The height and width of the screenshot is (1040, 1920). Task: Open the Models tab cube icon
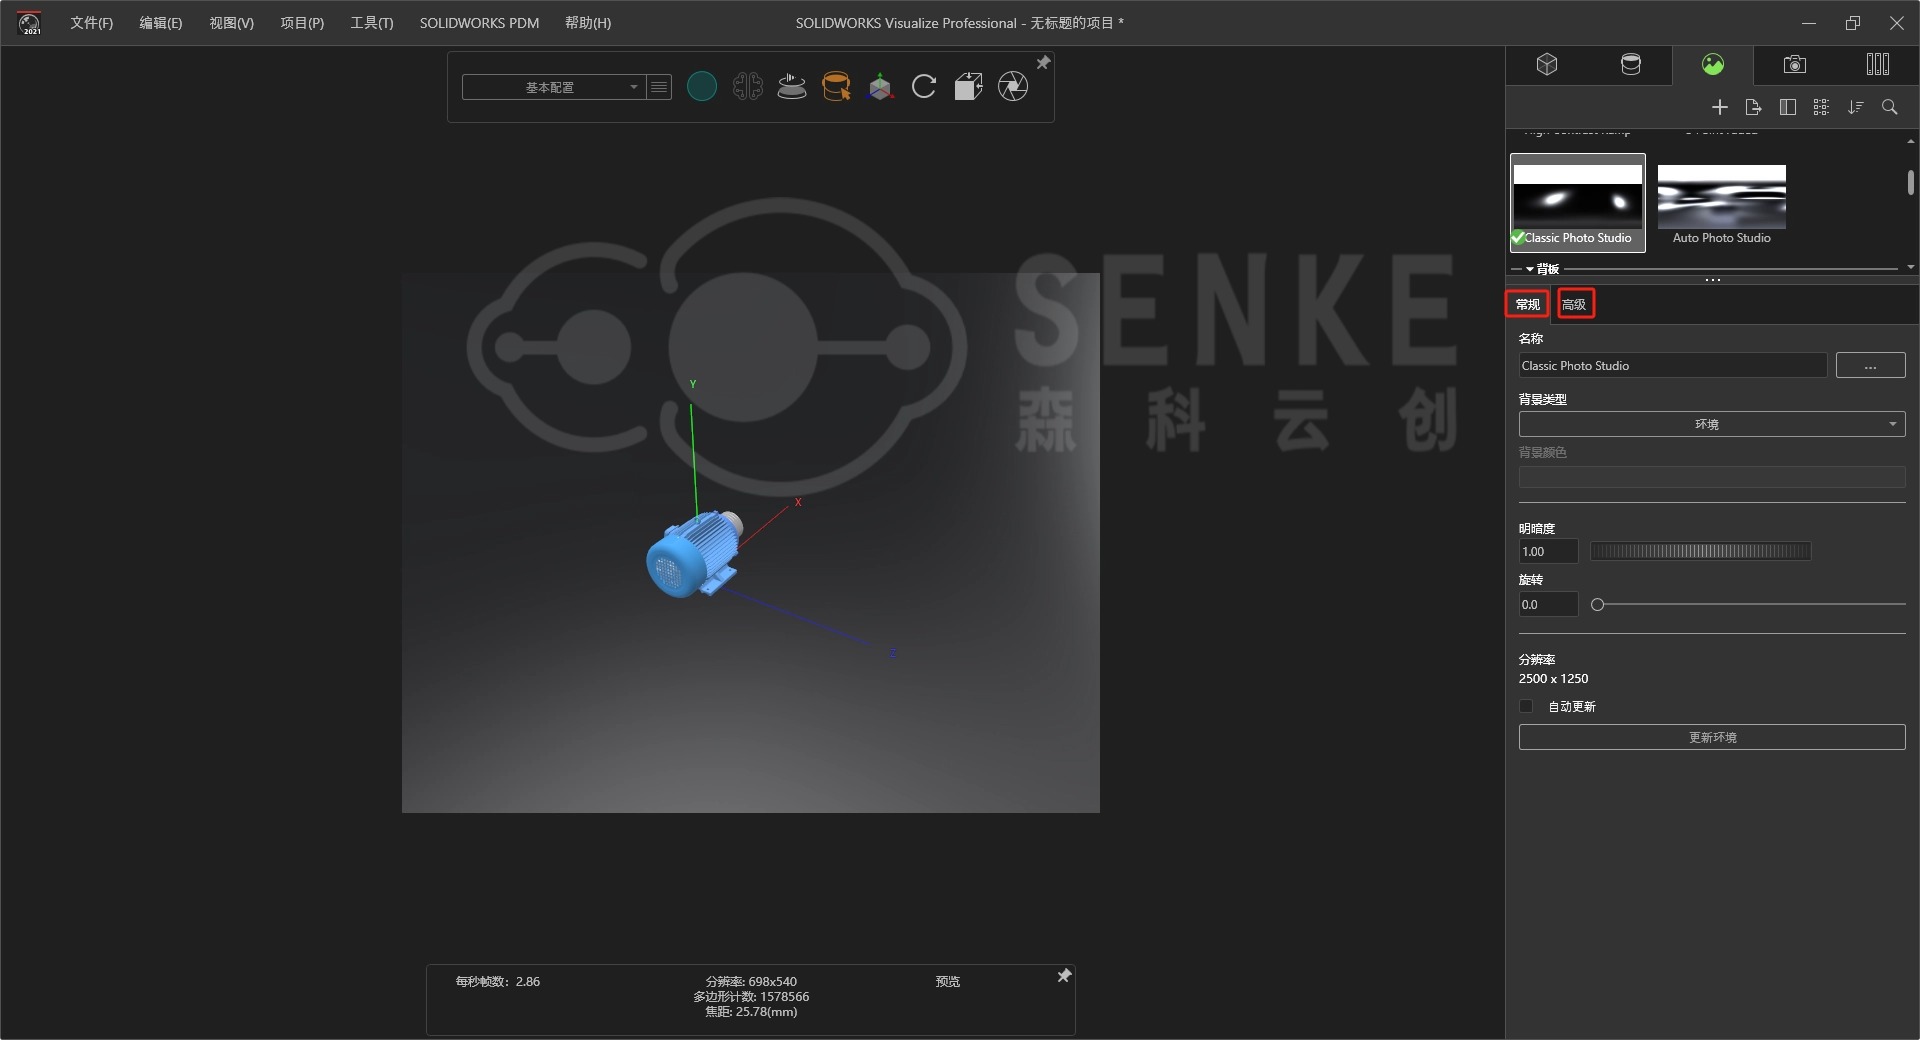coord(1547,65)
